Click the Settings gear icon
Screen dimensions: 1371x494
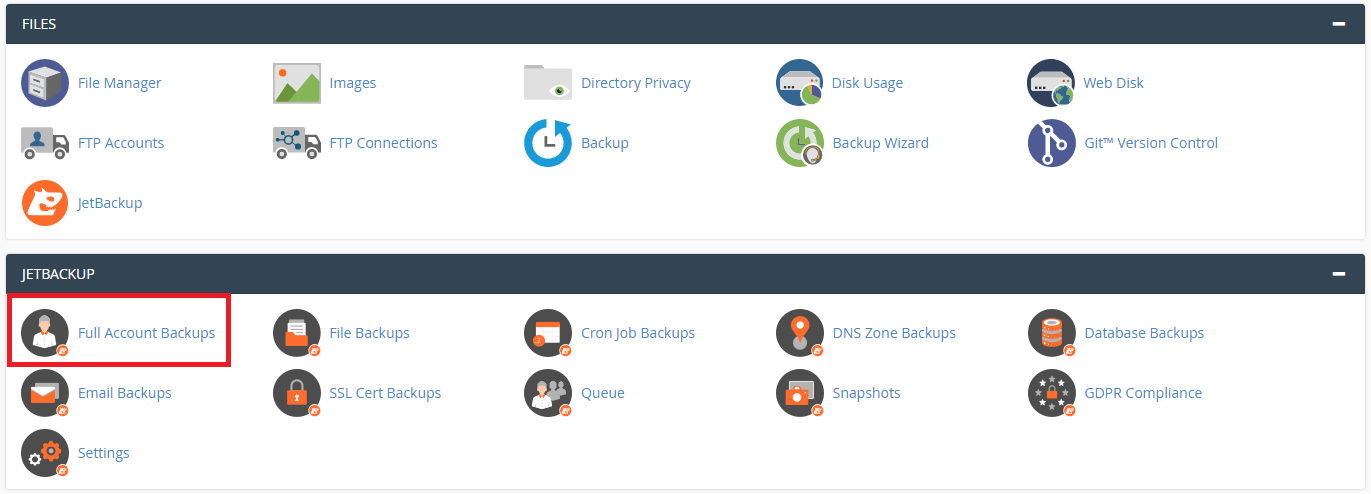(x=45, y=453)
